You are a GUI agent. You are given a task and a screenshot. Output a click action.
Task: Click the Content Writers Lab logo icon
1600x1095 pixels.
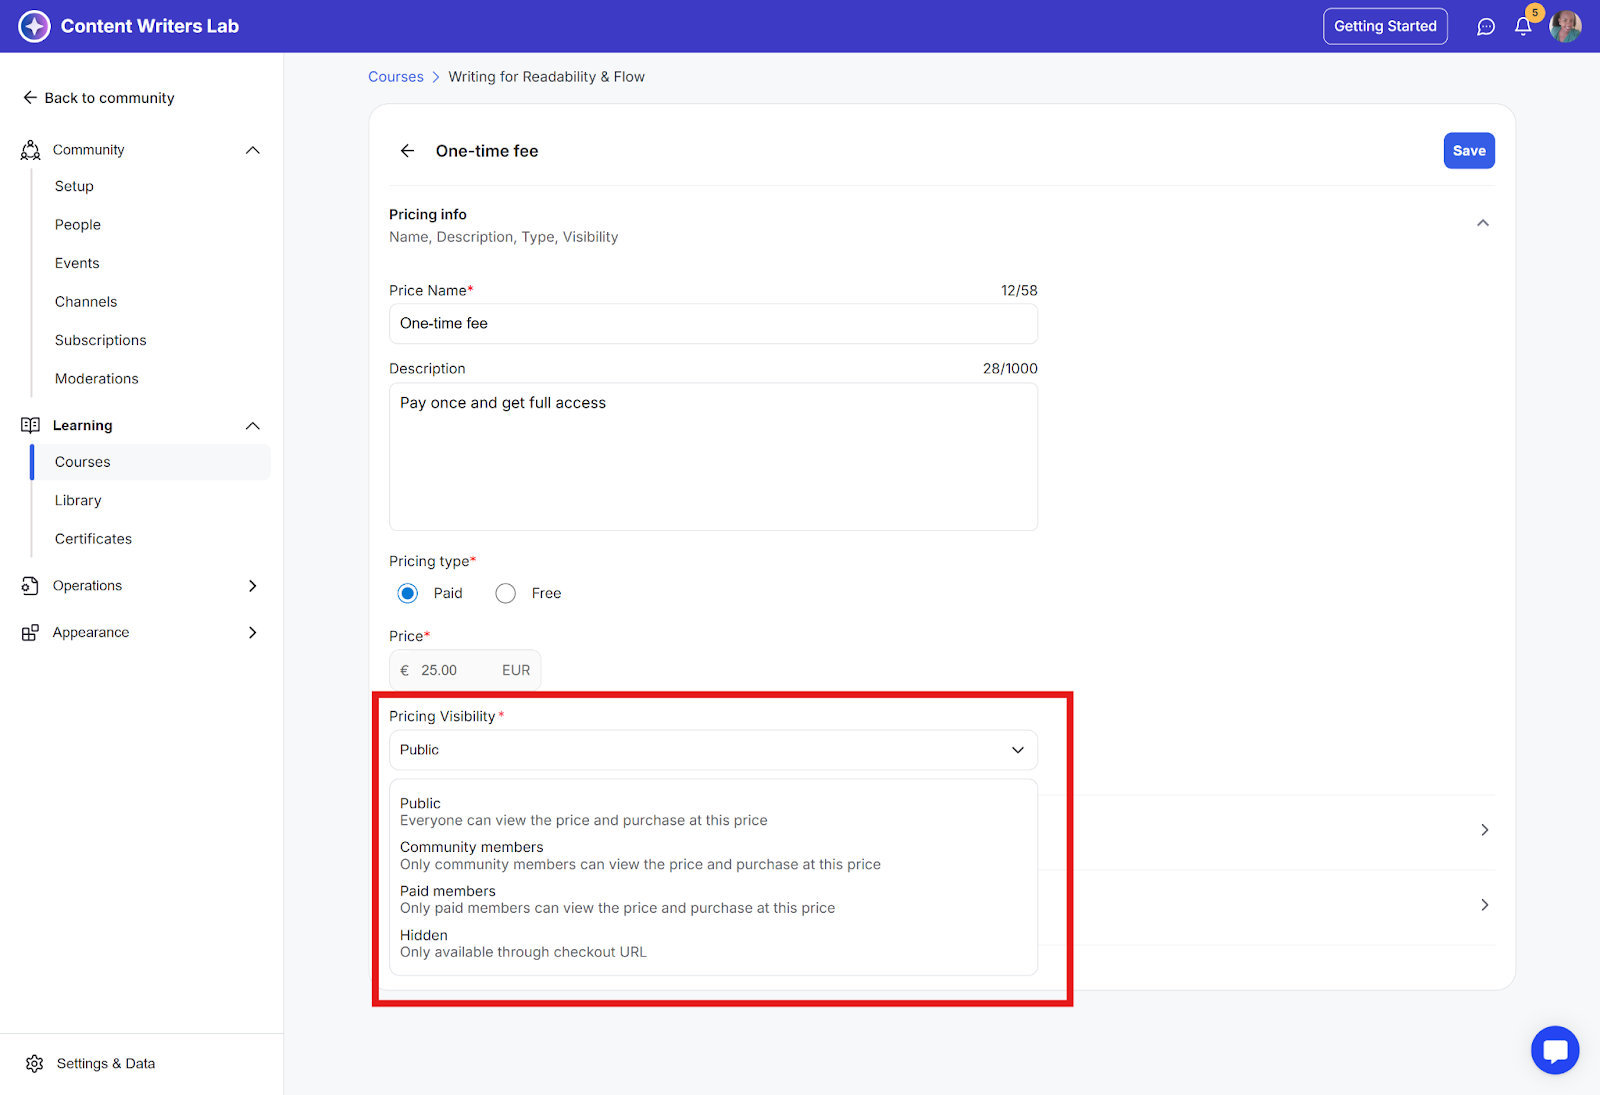(x=34, y=26)
